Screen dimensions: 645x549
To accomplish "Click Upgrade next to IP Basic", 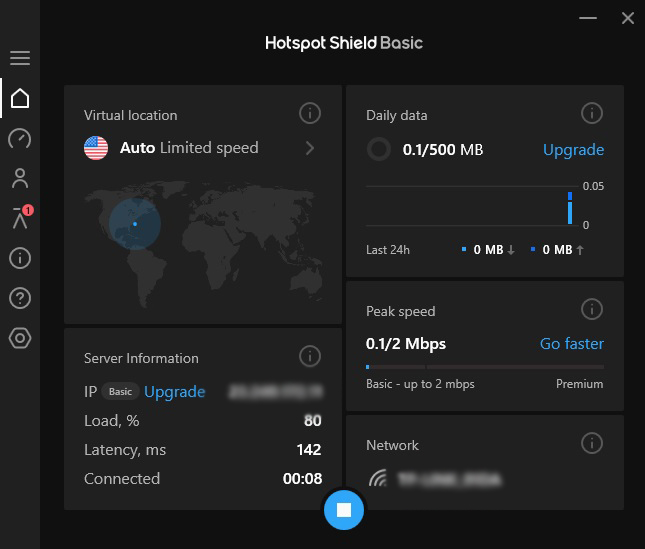I will [174, 392].
